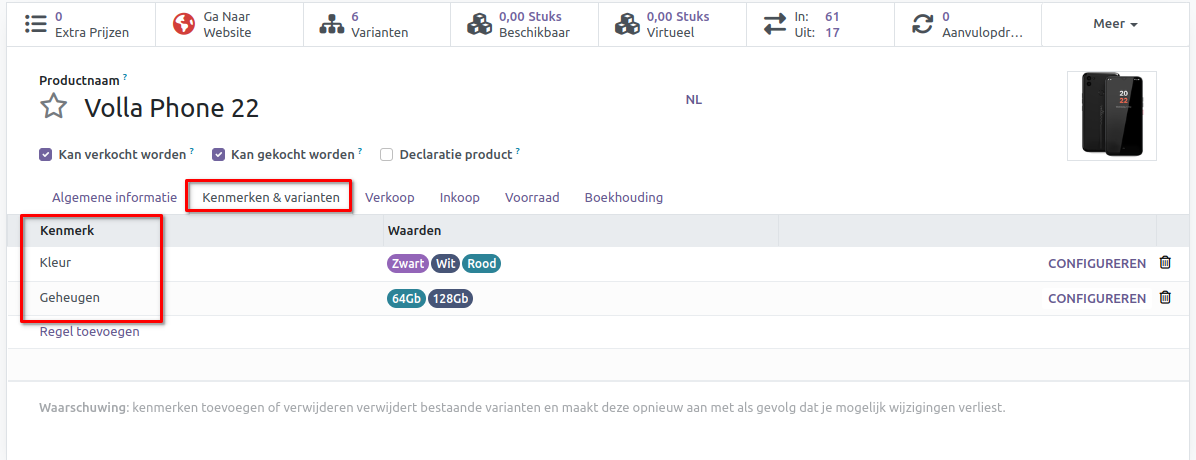Expand the Meer dropdown menu

[x=1115, y=24]
